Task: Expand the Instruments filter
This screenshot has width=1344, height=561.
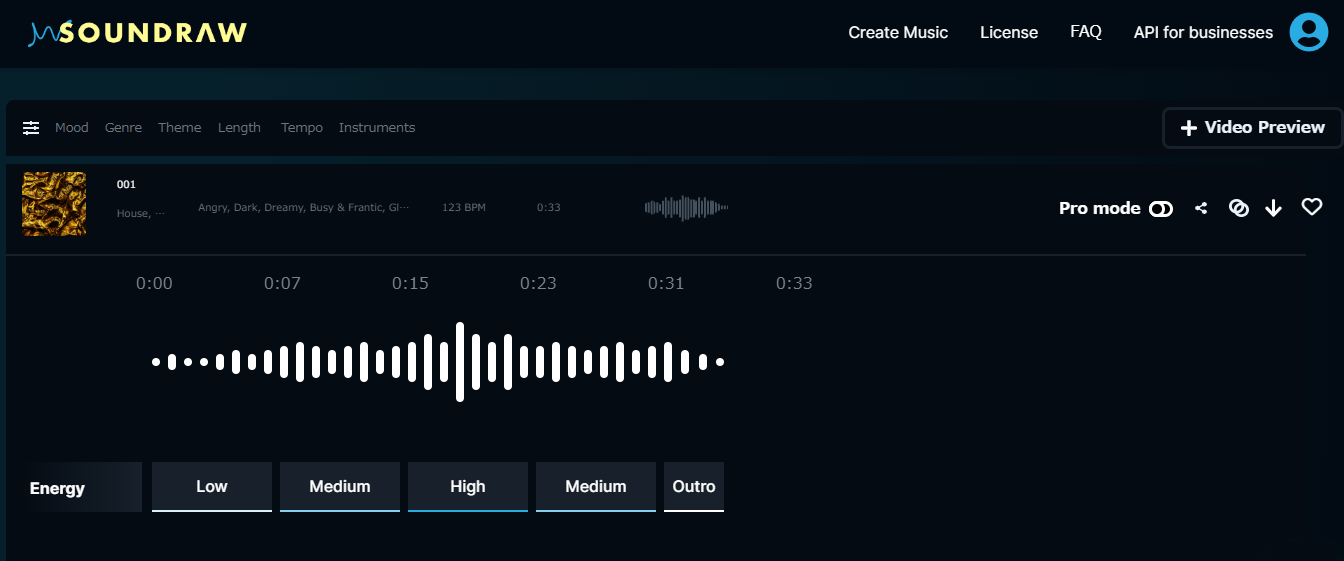Action: [x=376, y=128]
